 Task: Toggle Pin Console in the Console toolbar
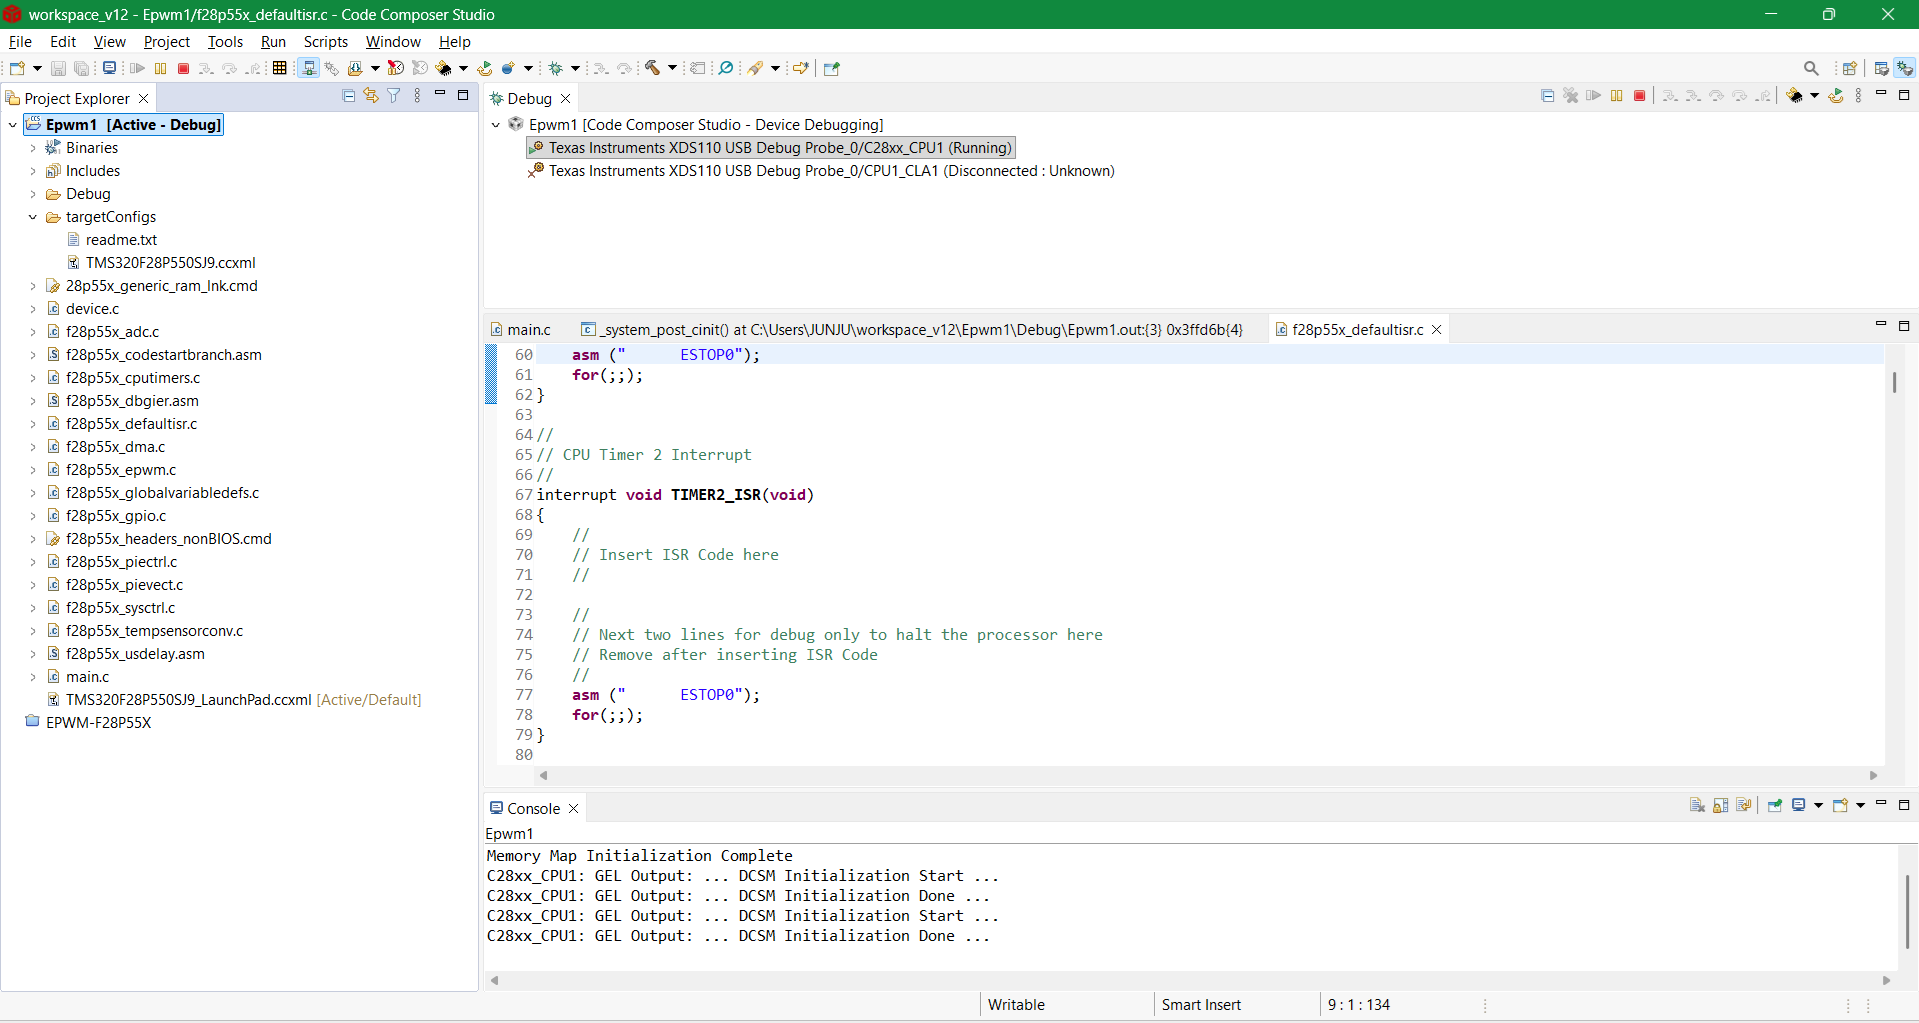click(1775, 805)
